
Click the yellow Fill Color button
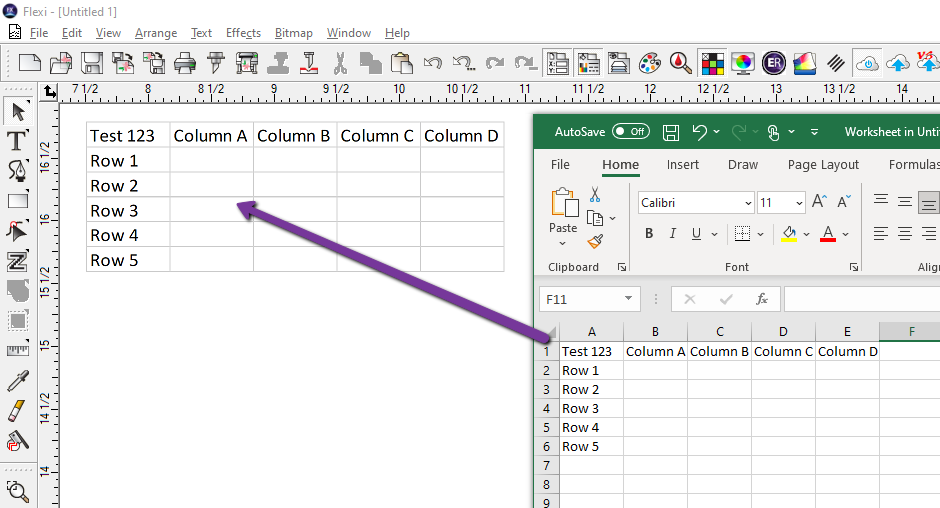point(789,234)
